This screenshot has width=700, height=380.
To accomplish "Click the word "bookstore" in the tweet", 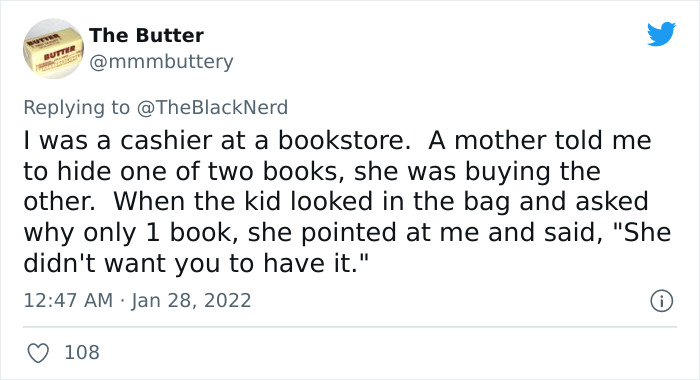I will [x=341, y=141].
